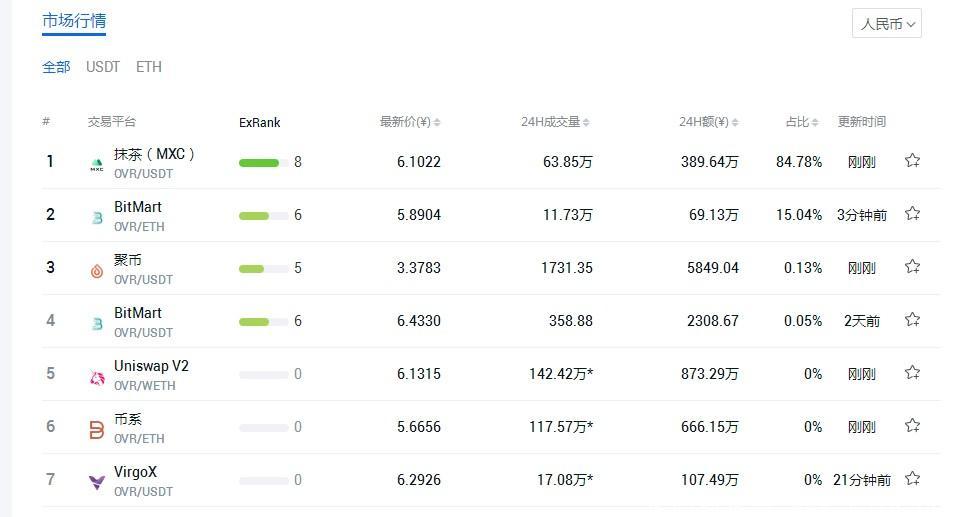Screen dimensions: 961x517
Task: Toggle star on BitMart OVR/USDT row
Action: pos(912,319)
